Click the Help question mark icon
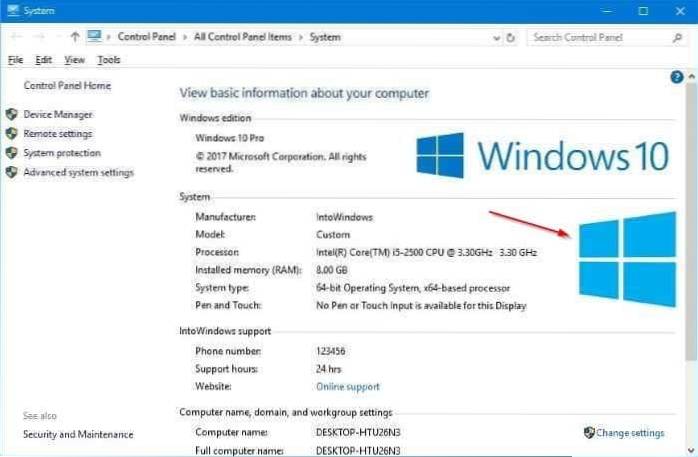Image resolution: width=698 pixels, height=457 pixels. click(677, 77)
